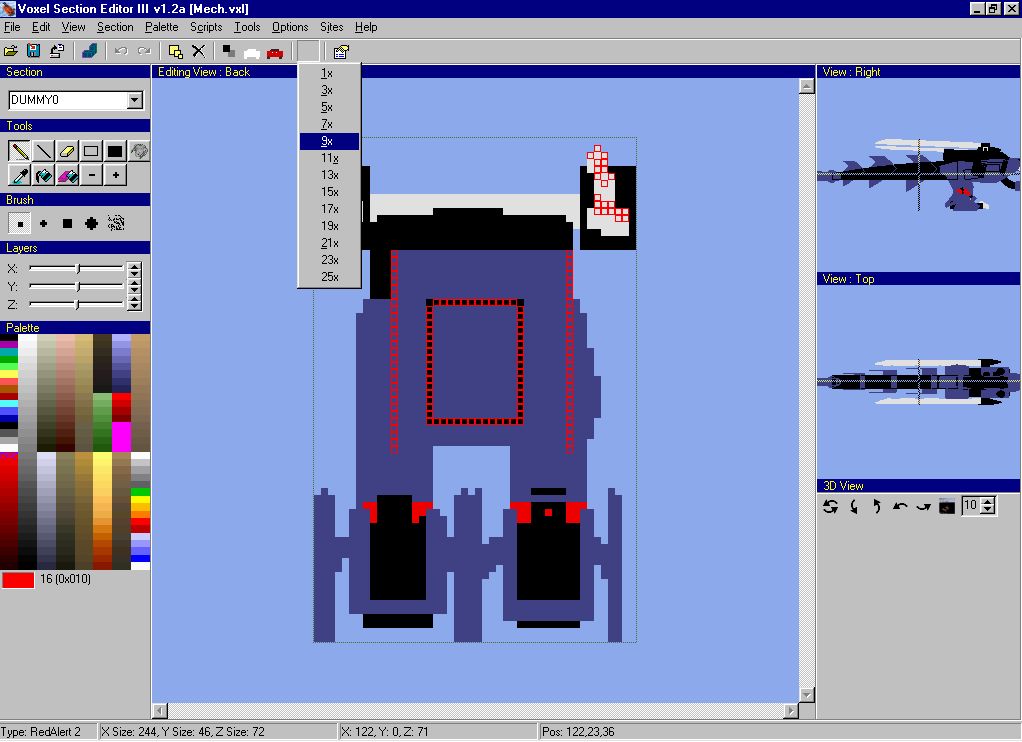
Task: Choose 15x zoom from the list
Action: tap(329, 192)
